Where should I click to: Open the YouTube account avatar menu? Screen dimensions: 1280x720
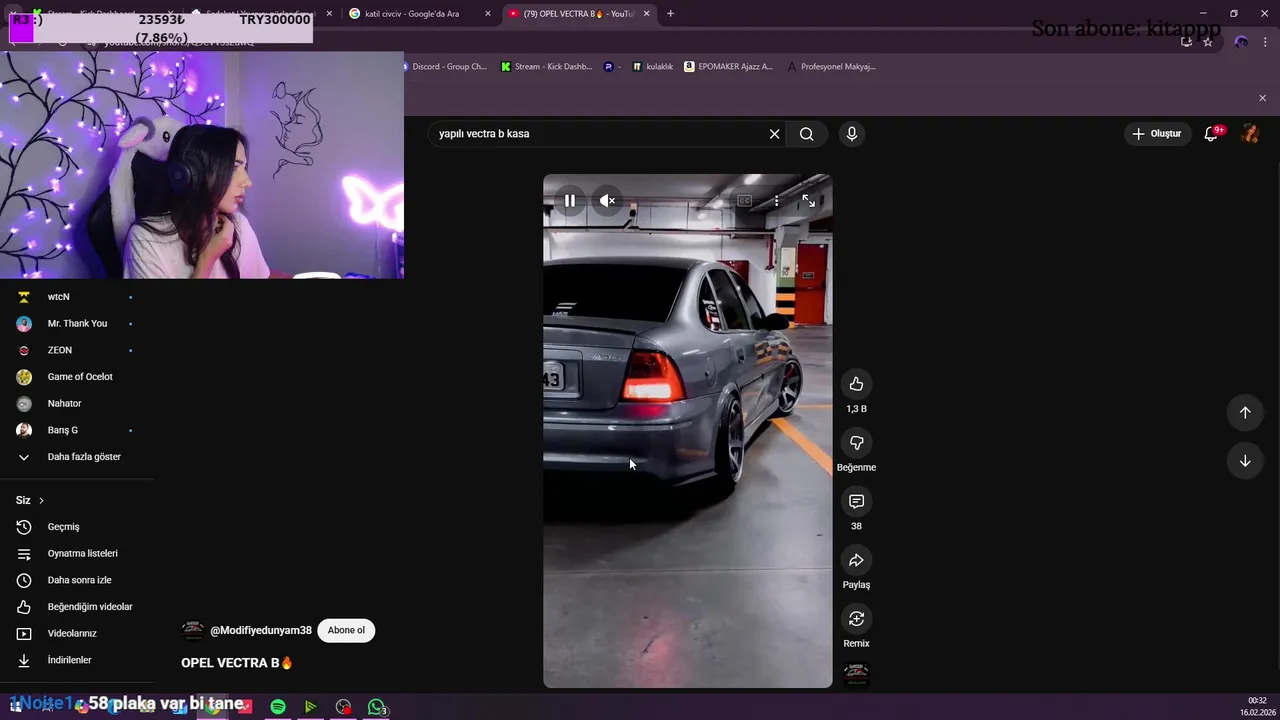point(1250,134)
